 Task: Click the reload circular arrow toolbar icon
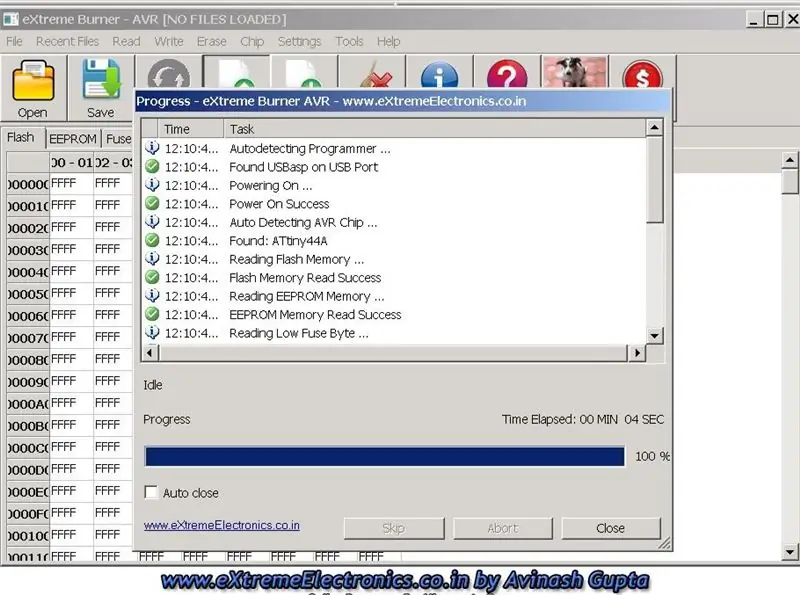(x=169, y=73)
